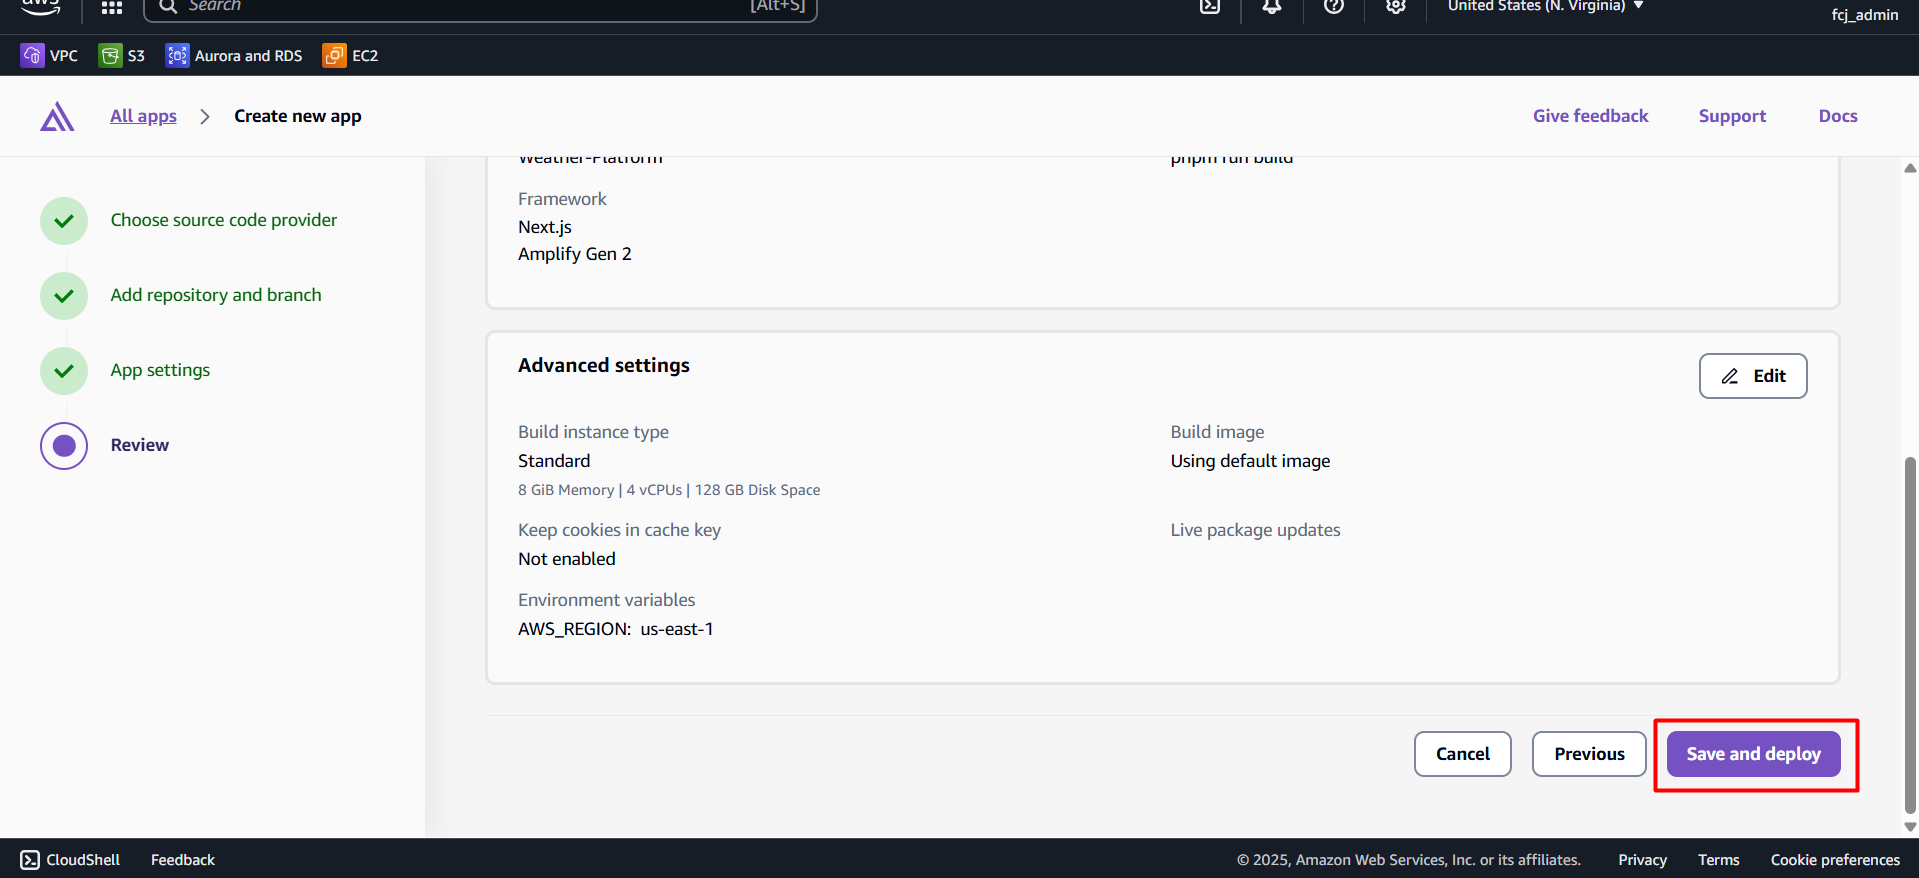Viewport: 1919px width, 878px height.
Task: Open the notifications bell
Action: tap(1271, 6)
